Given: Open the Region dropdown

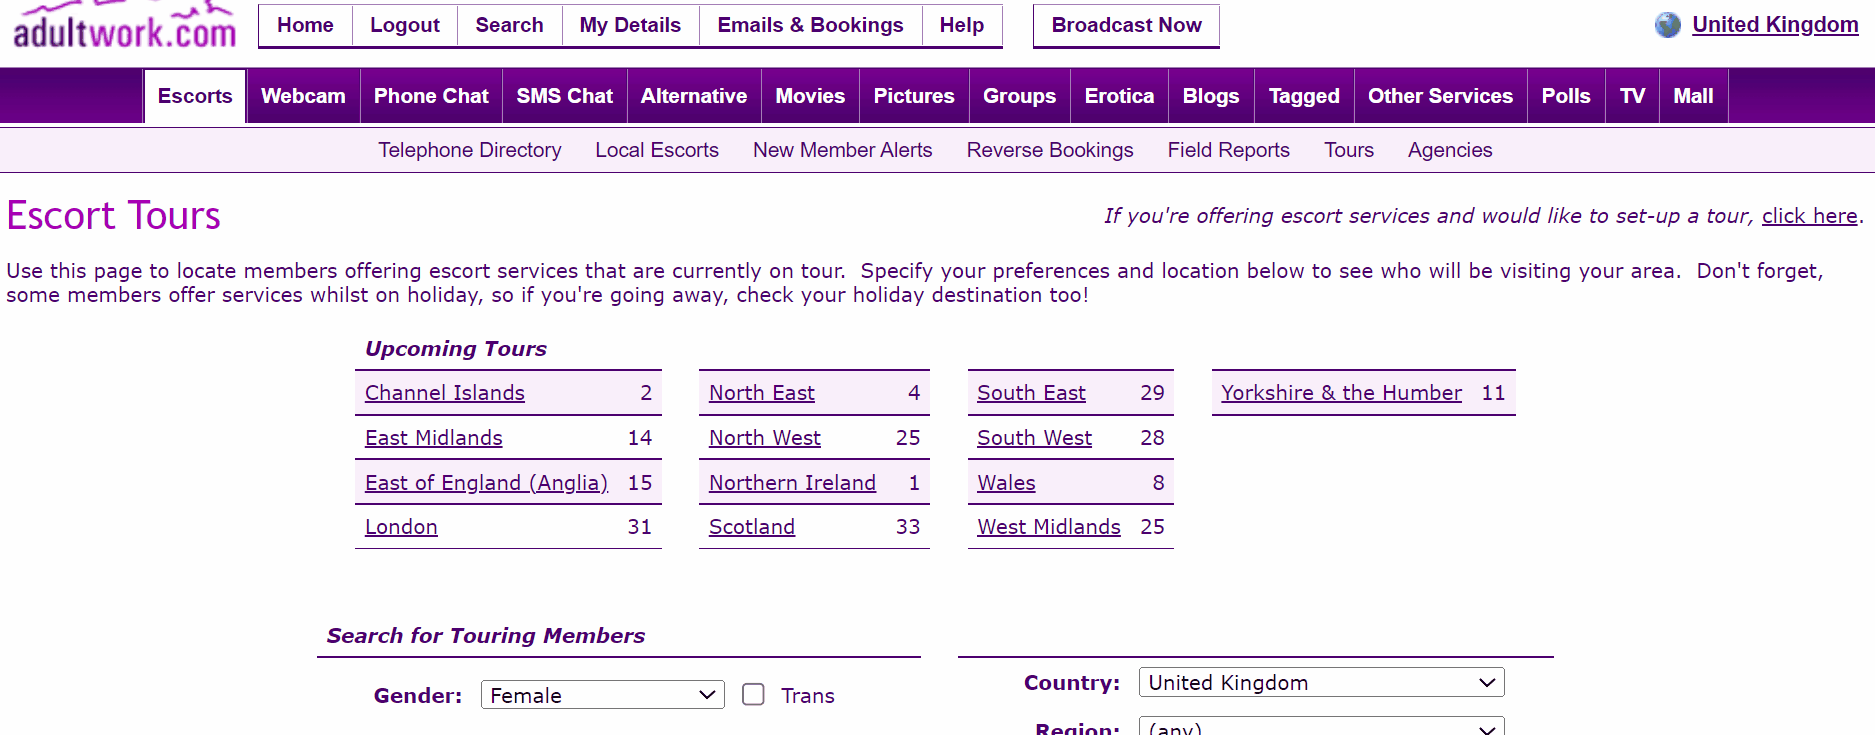Looking at the screenshot, I should pos(1320,727).
